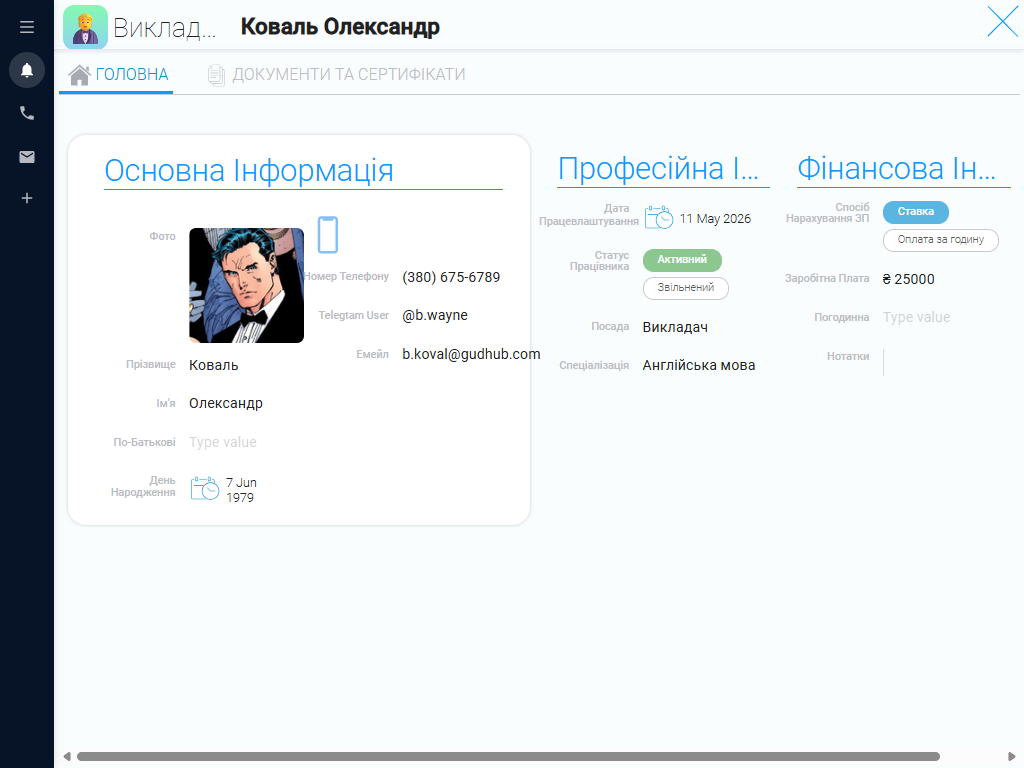1024x768 pixels.
Task: Click the birthday date 7 Jun 1979
Action: pyautogui.click(x=241, y=490)
